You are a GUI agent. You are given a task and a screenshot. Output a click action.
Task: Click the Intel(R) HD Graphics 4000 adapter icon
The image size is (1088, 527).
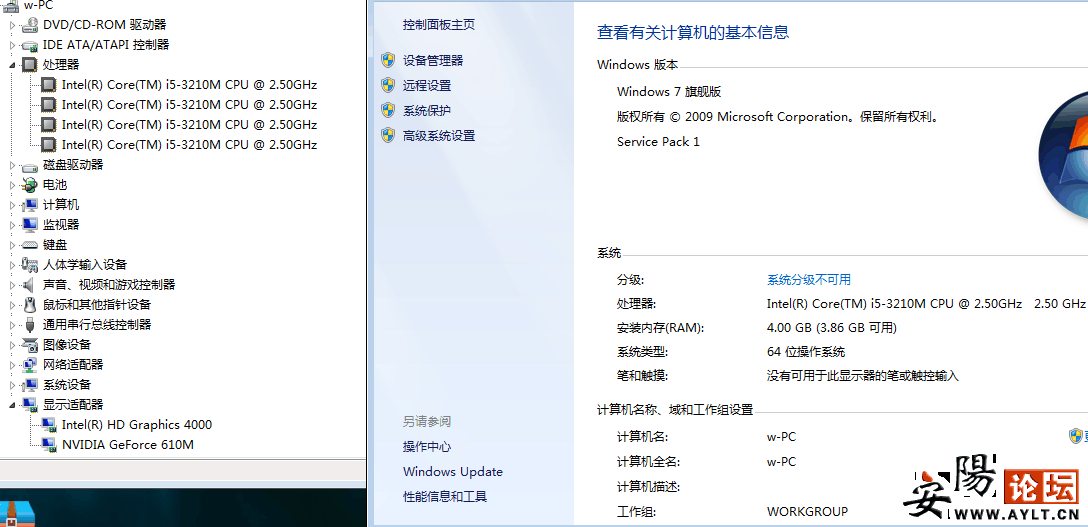[x=49, y=424]
